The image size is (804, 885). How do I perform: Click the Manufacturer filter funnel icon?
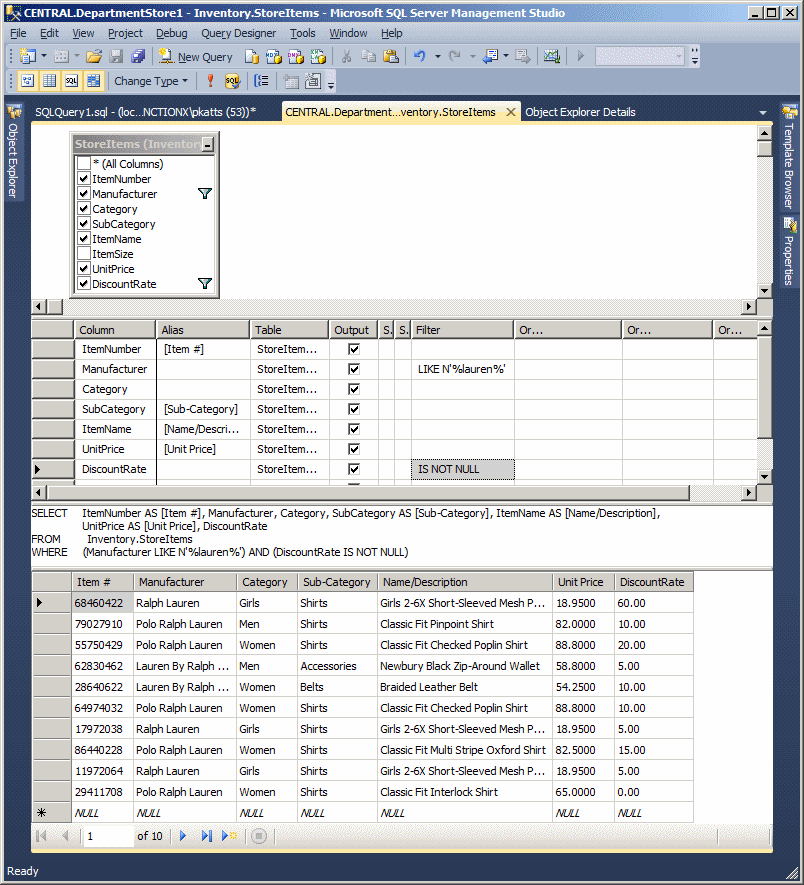point(205,194)
